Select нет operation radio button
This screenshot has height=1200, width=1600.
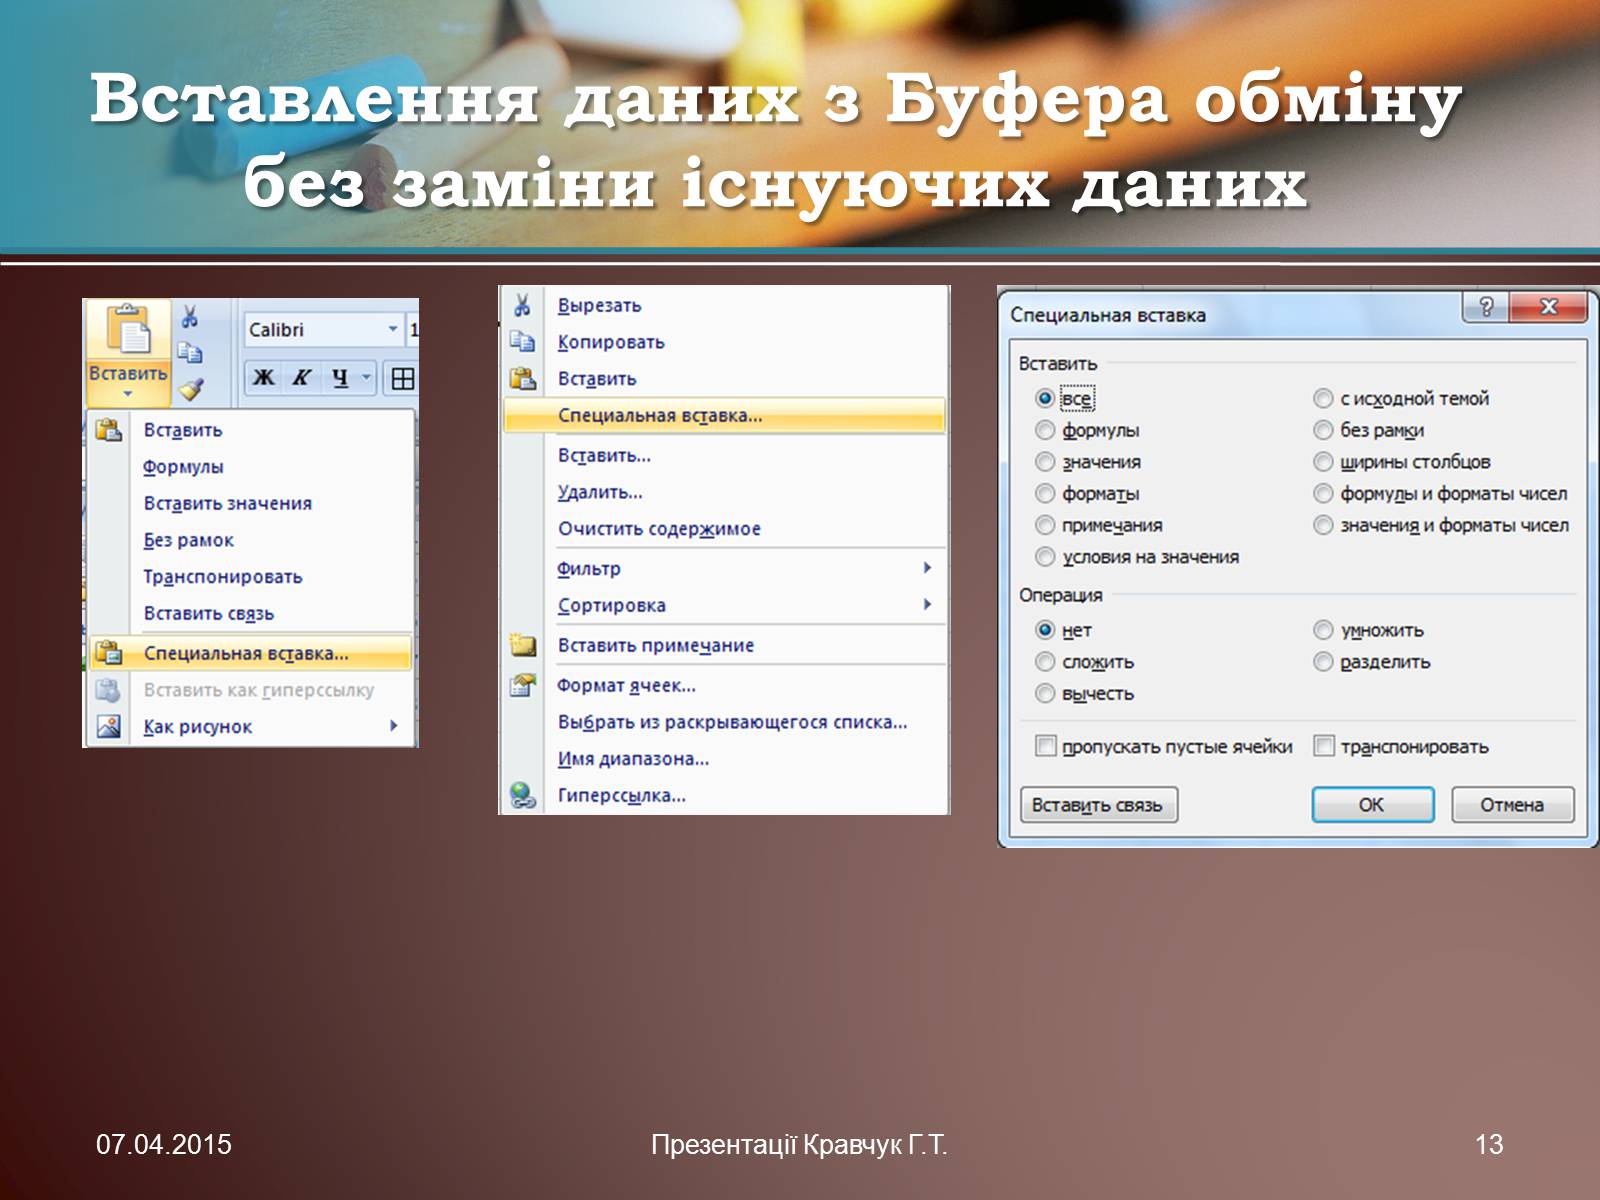tap(1045, 630)
